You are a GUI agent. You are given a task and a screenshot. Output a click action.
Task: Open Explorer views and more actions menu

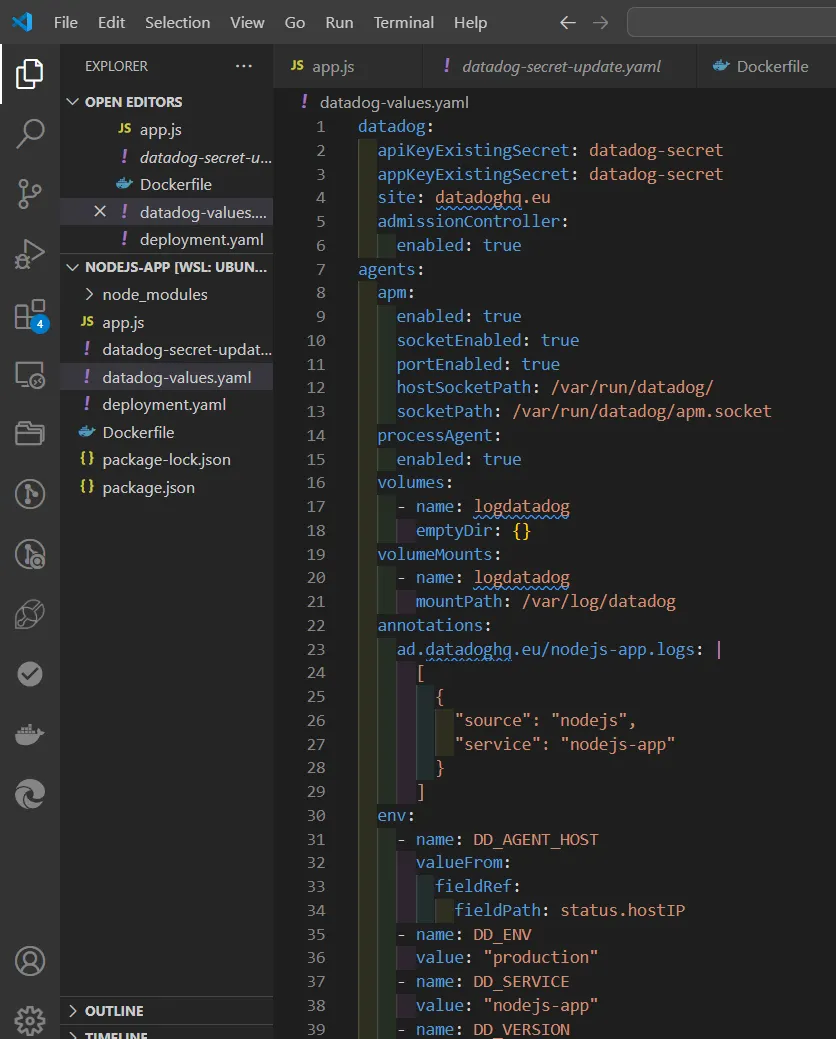[244, 66]
